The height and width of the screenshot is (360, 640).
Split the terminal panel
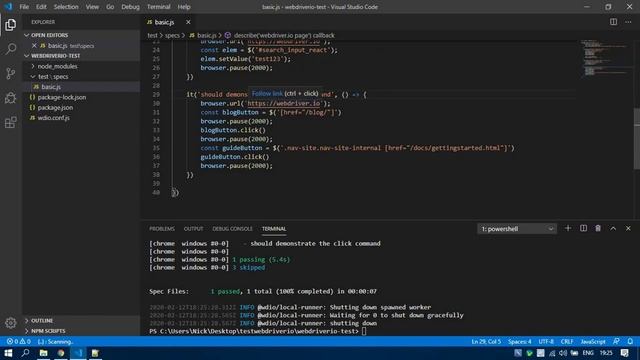(x=583, y=229)
